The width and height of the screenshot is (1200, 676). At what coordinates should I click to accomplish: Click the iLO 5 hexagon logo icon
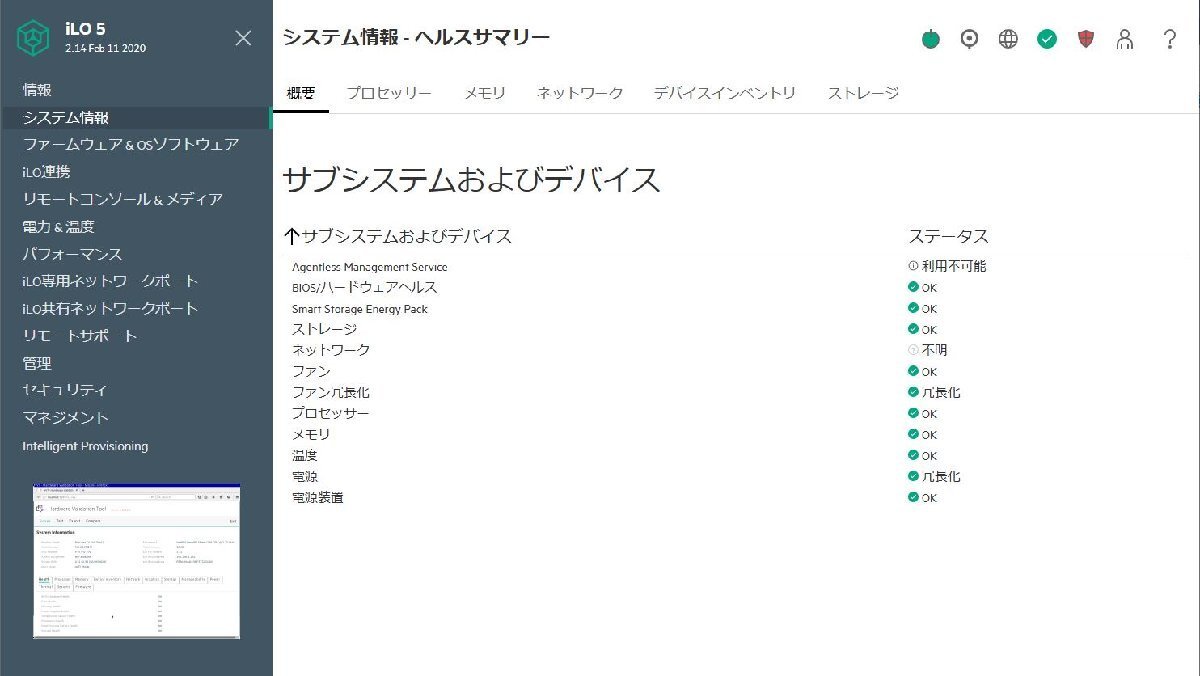[33, 37]
